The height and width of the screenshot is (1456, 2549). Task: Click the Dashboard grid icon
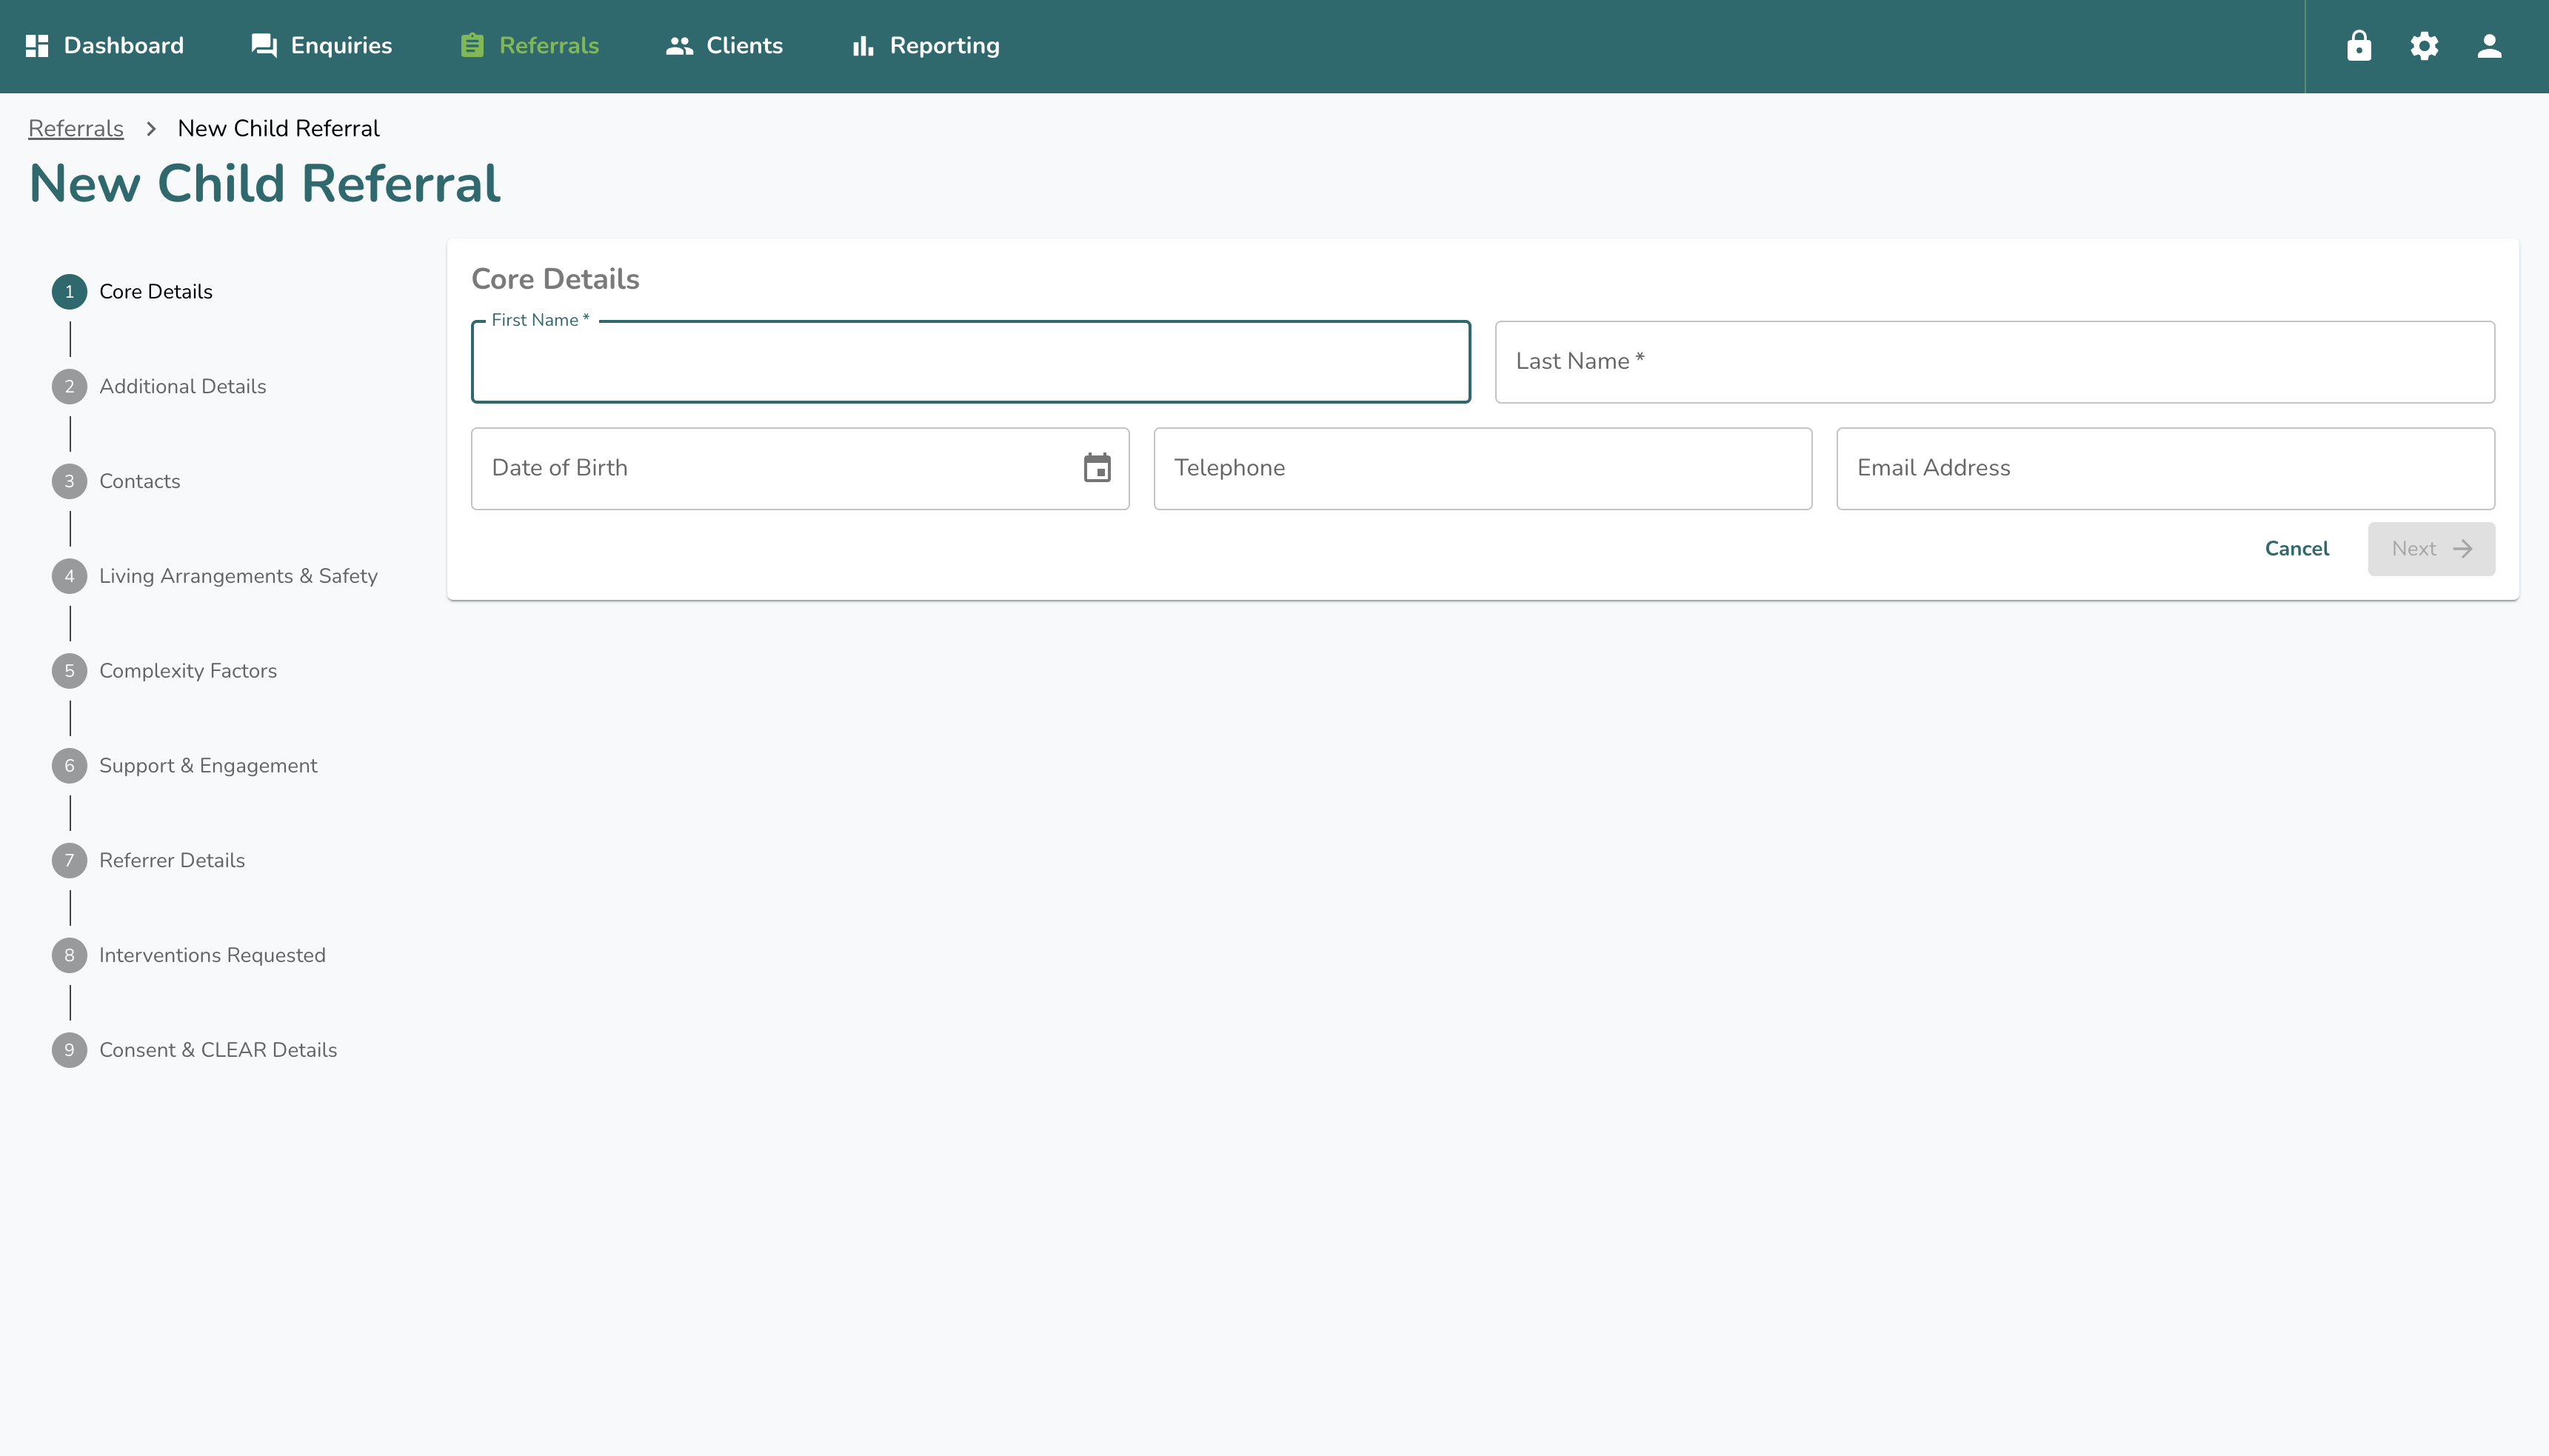tap(37, 46)
